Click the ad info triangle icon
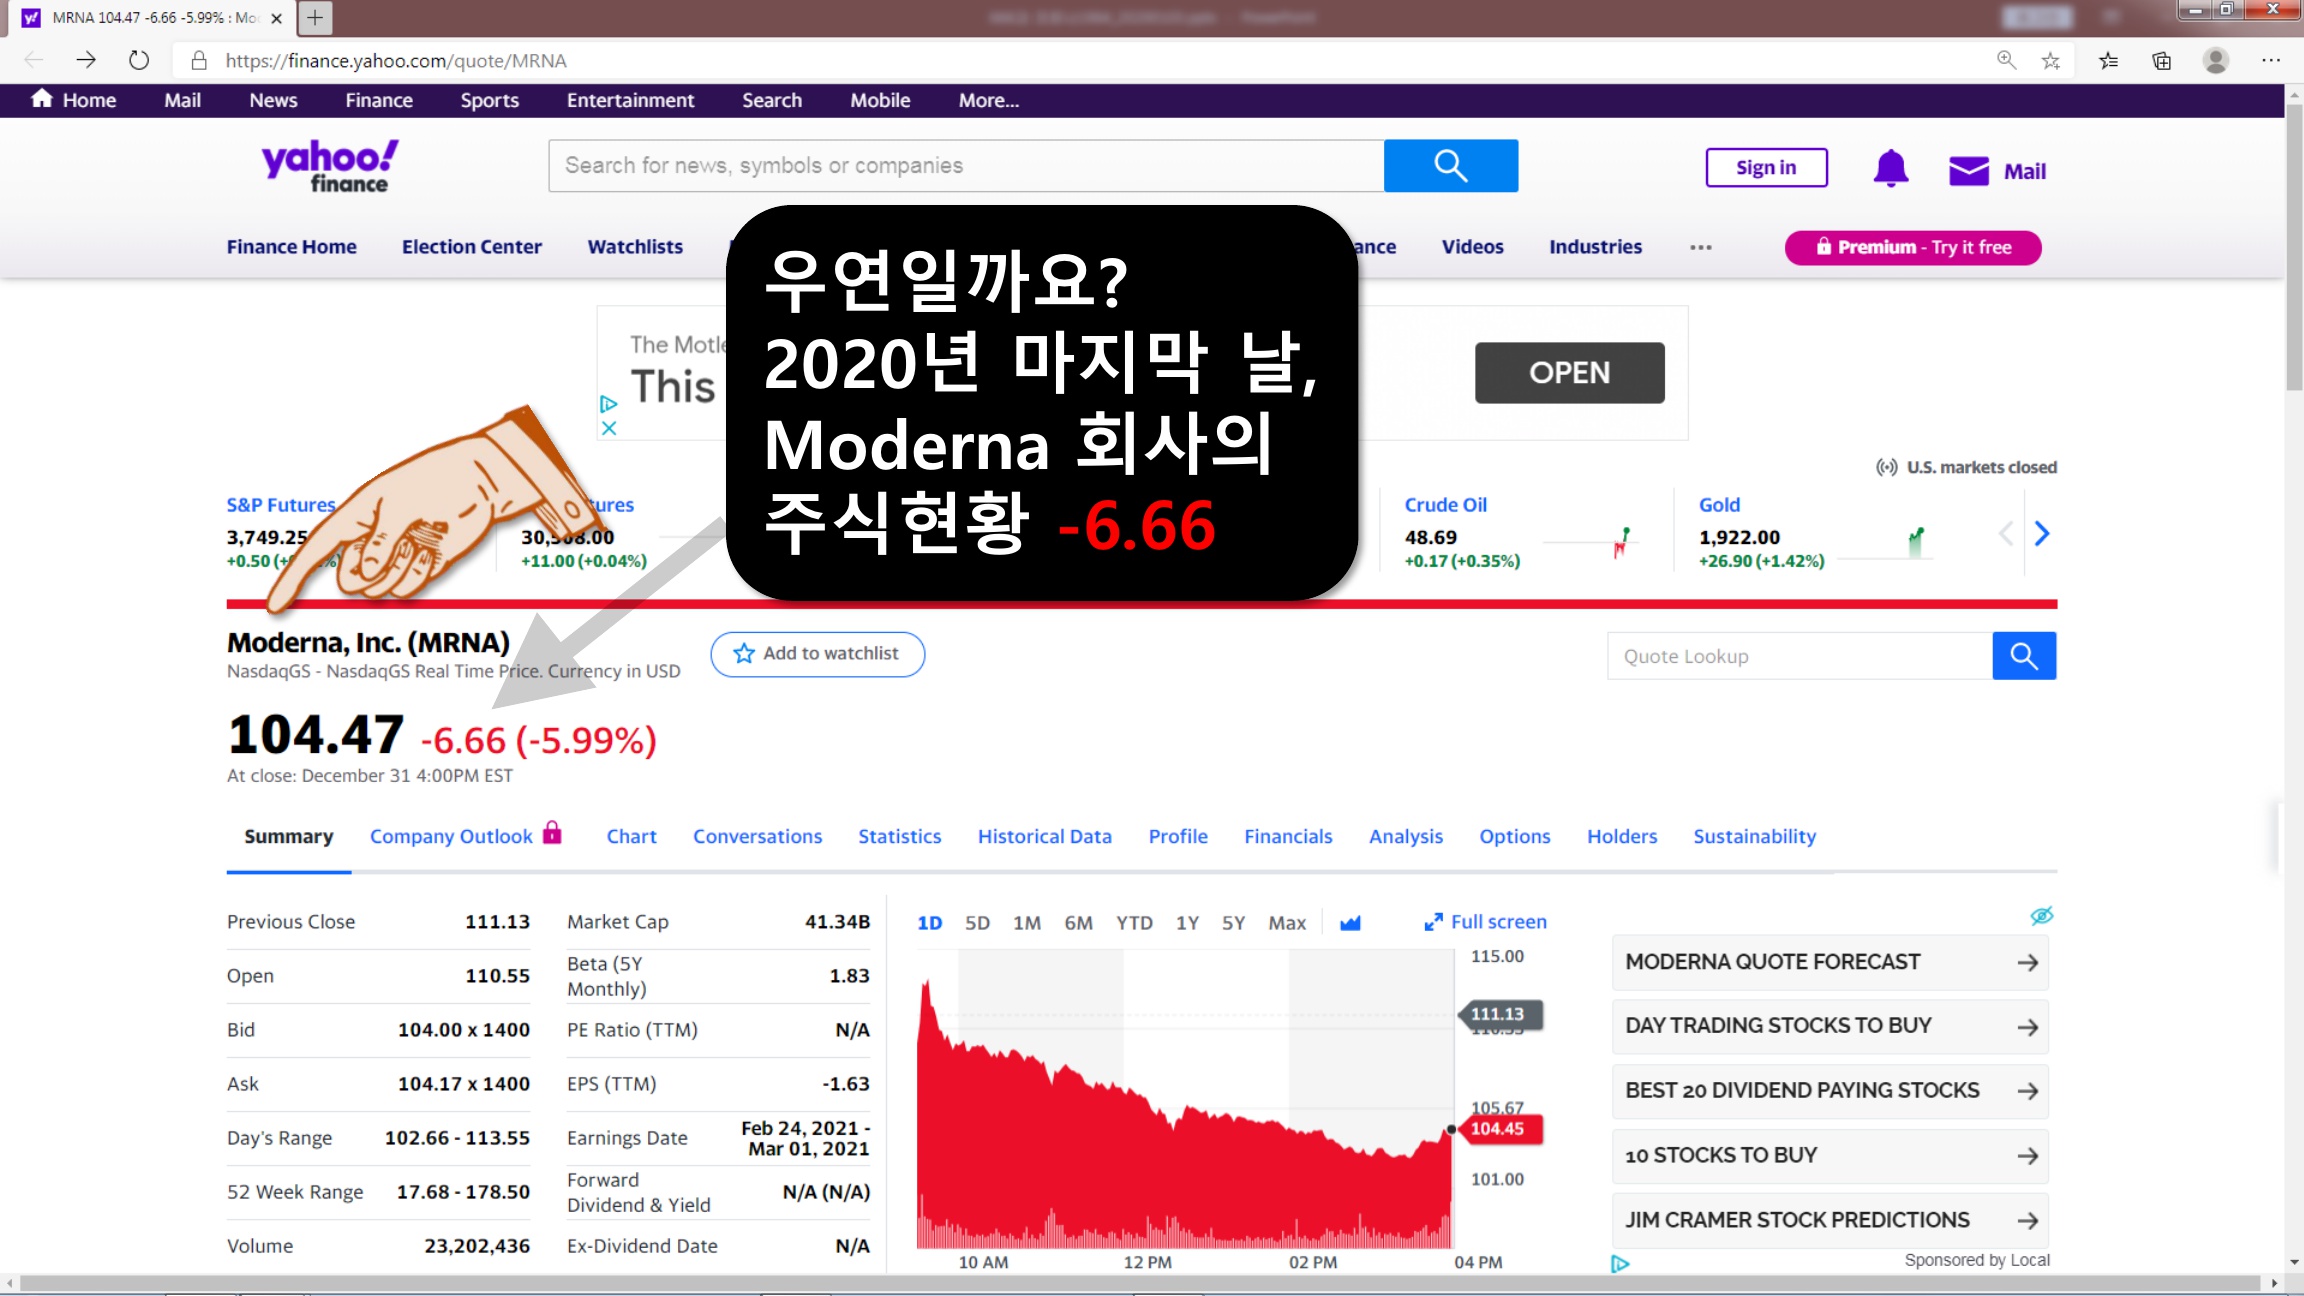The height and width of the screenshot is (1296, 2304). click(x=609, y=404)
